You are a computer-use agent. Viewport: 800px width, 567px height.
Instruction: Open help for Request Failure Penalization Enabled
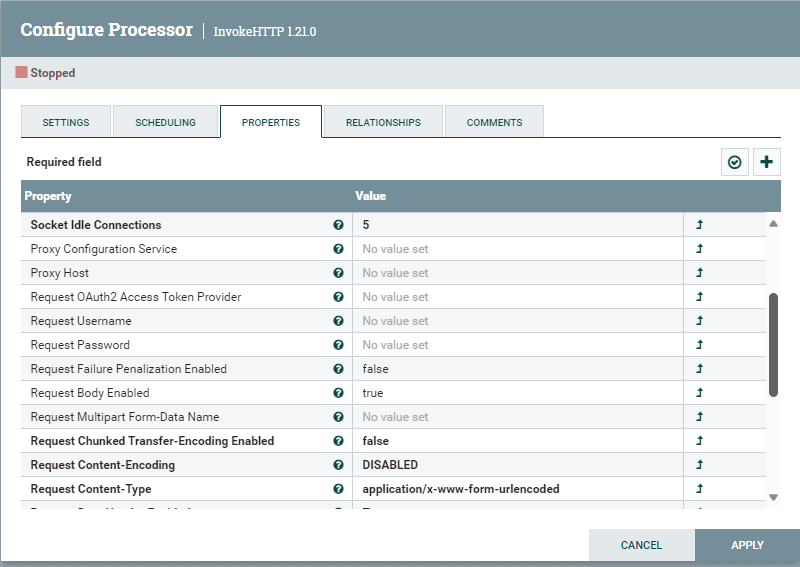[x=338, y=368]
